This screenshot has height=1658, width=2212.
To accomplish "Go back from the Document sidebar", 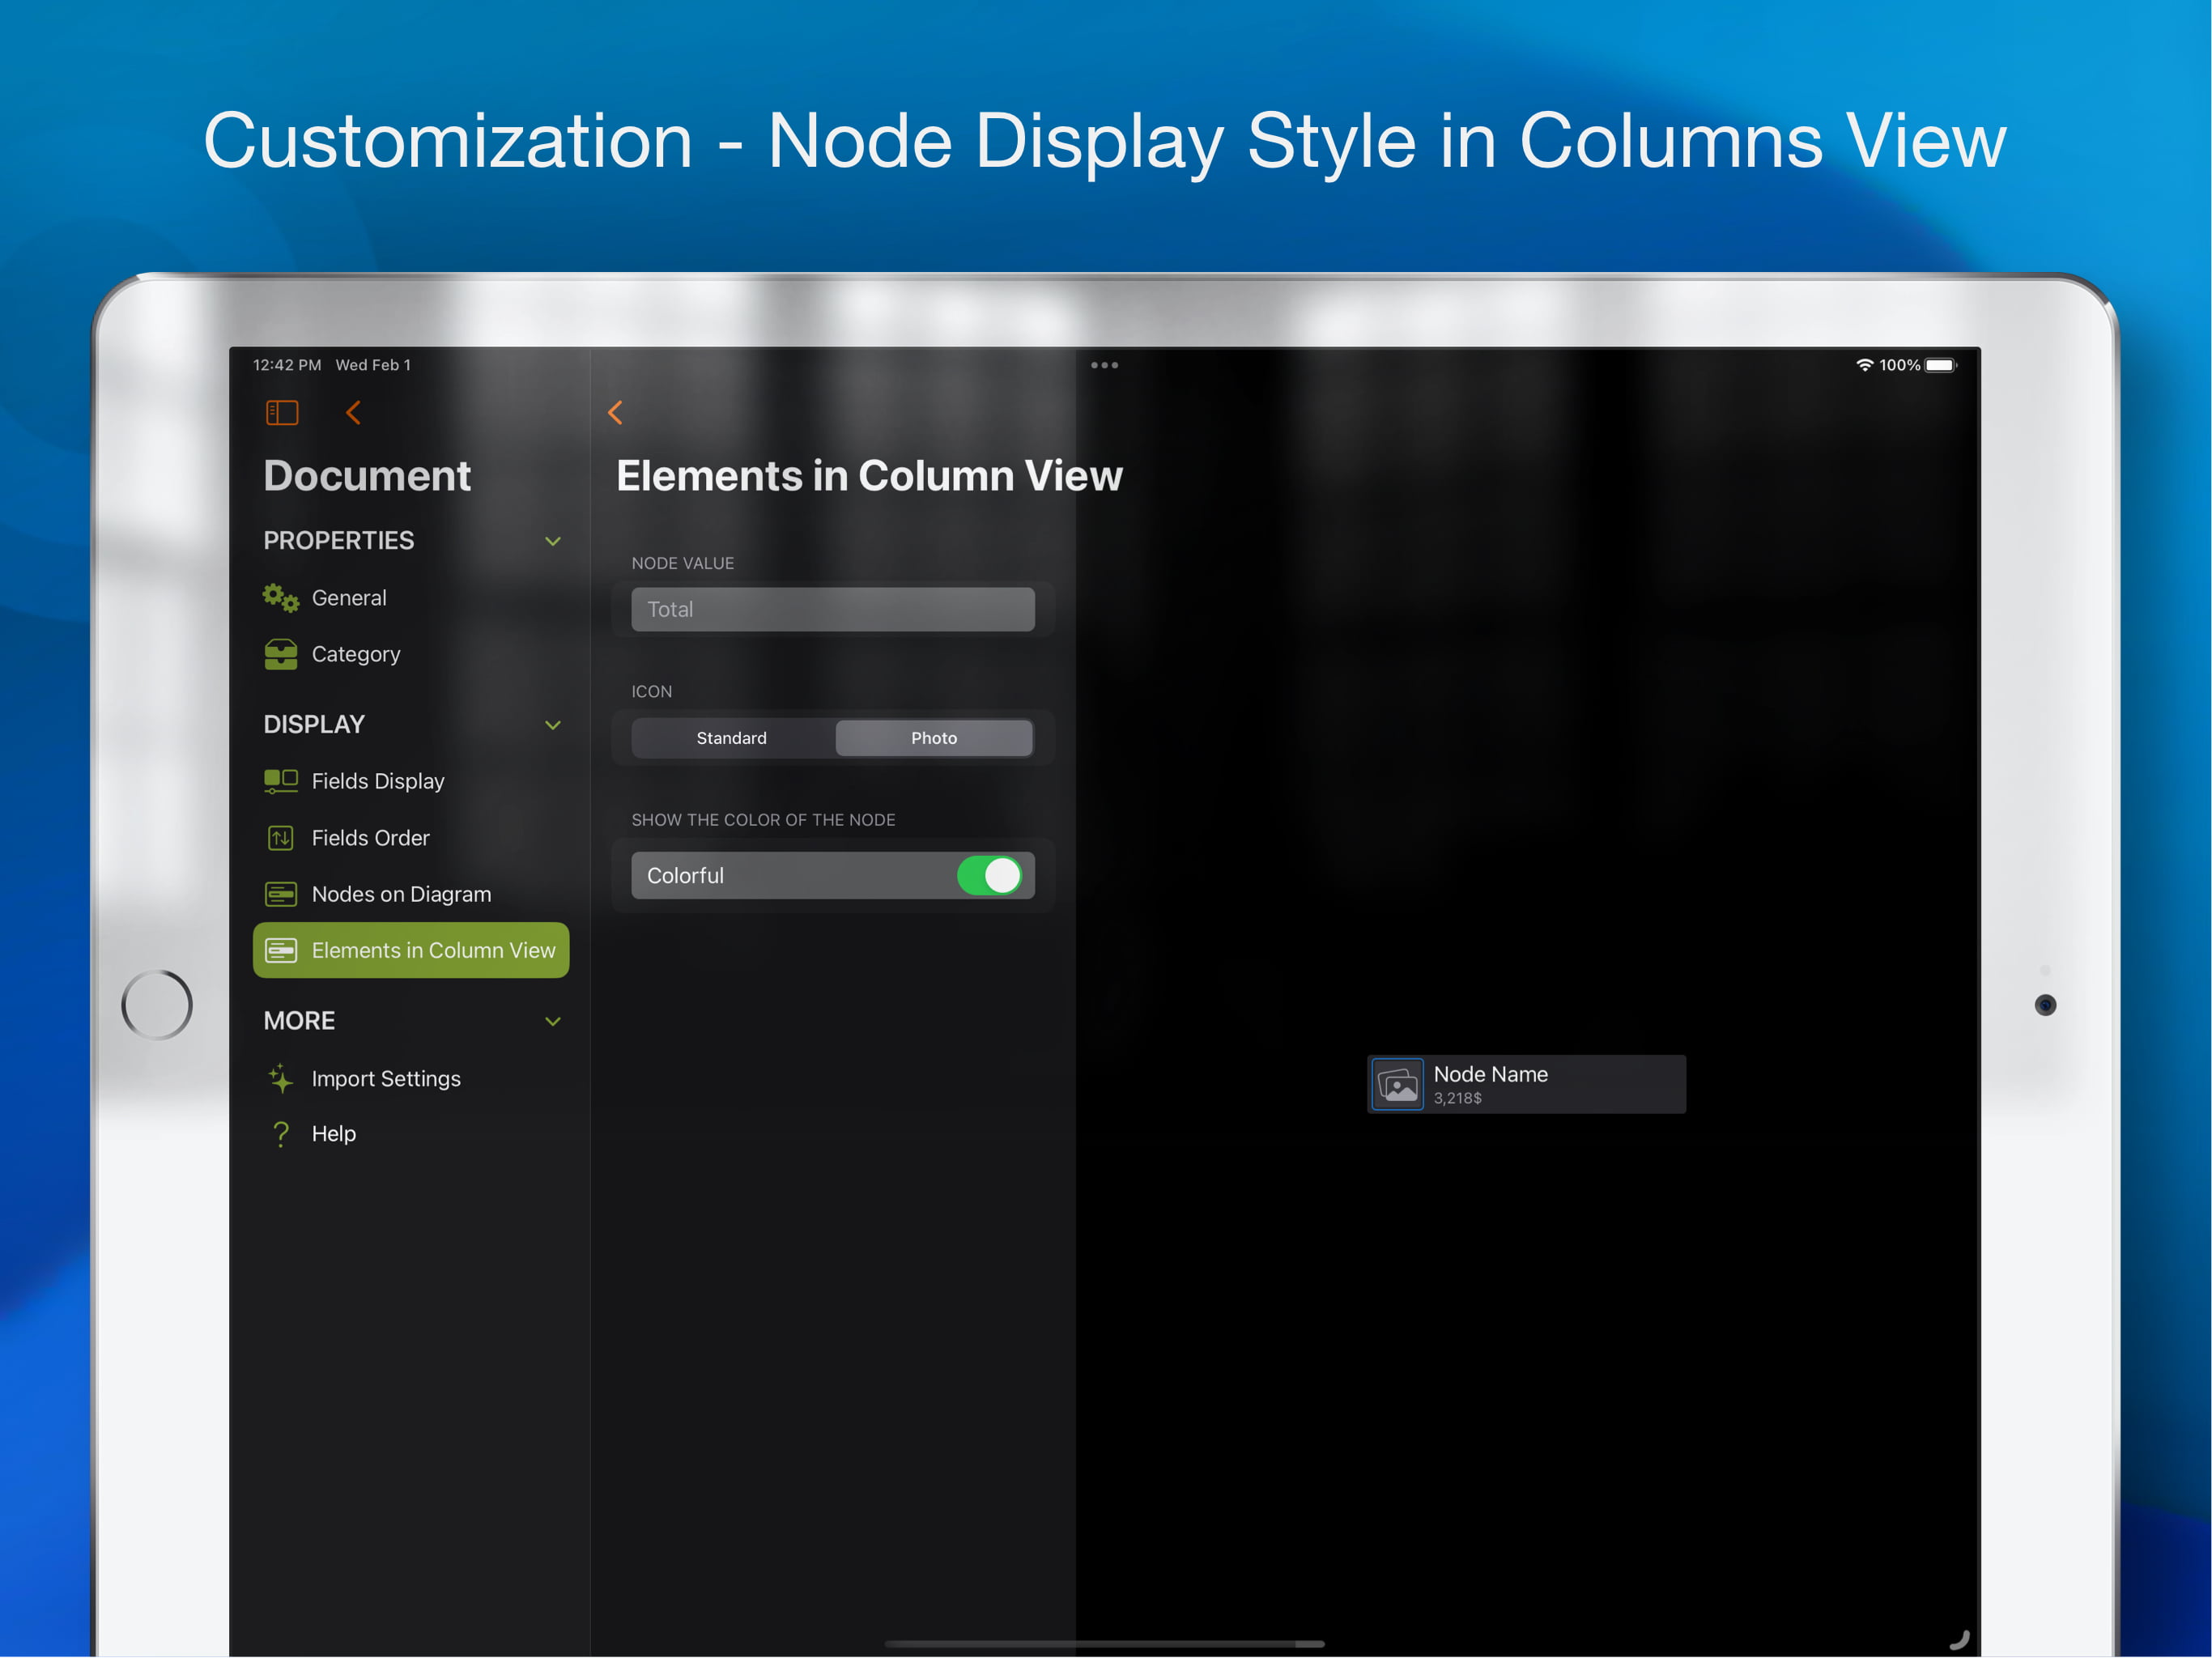I will [353, 413].
